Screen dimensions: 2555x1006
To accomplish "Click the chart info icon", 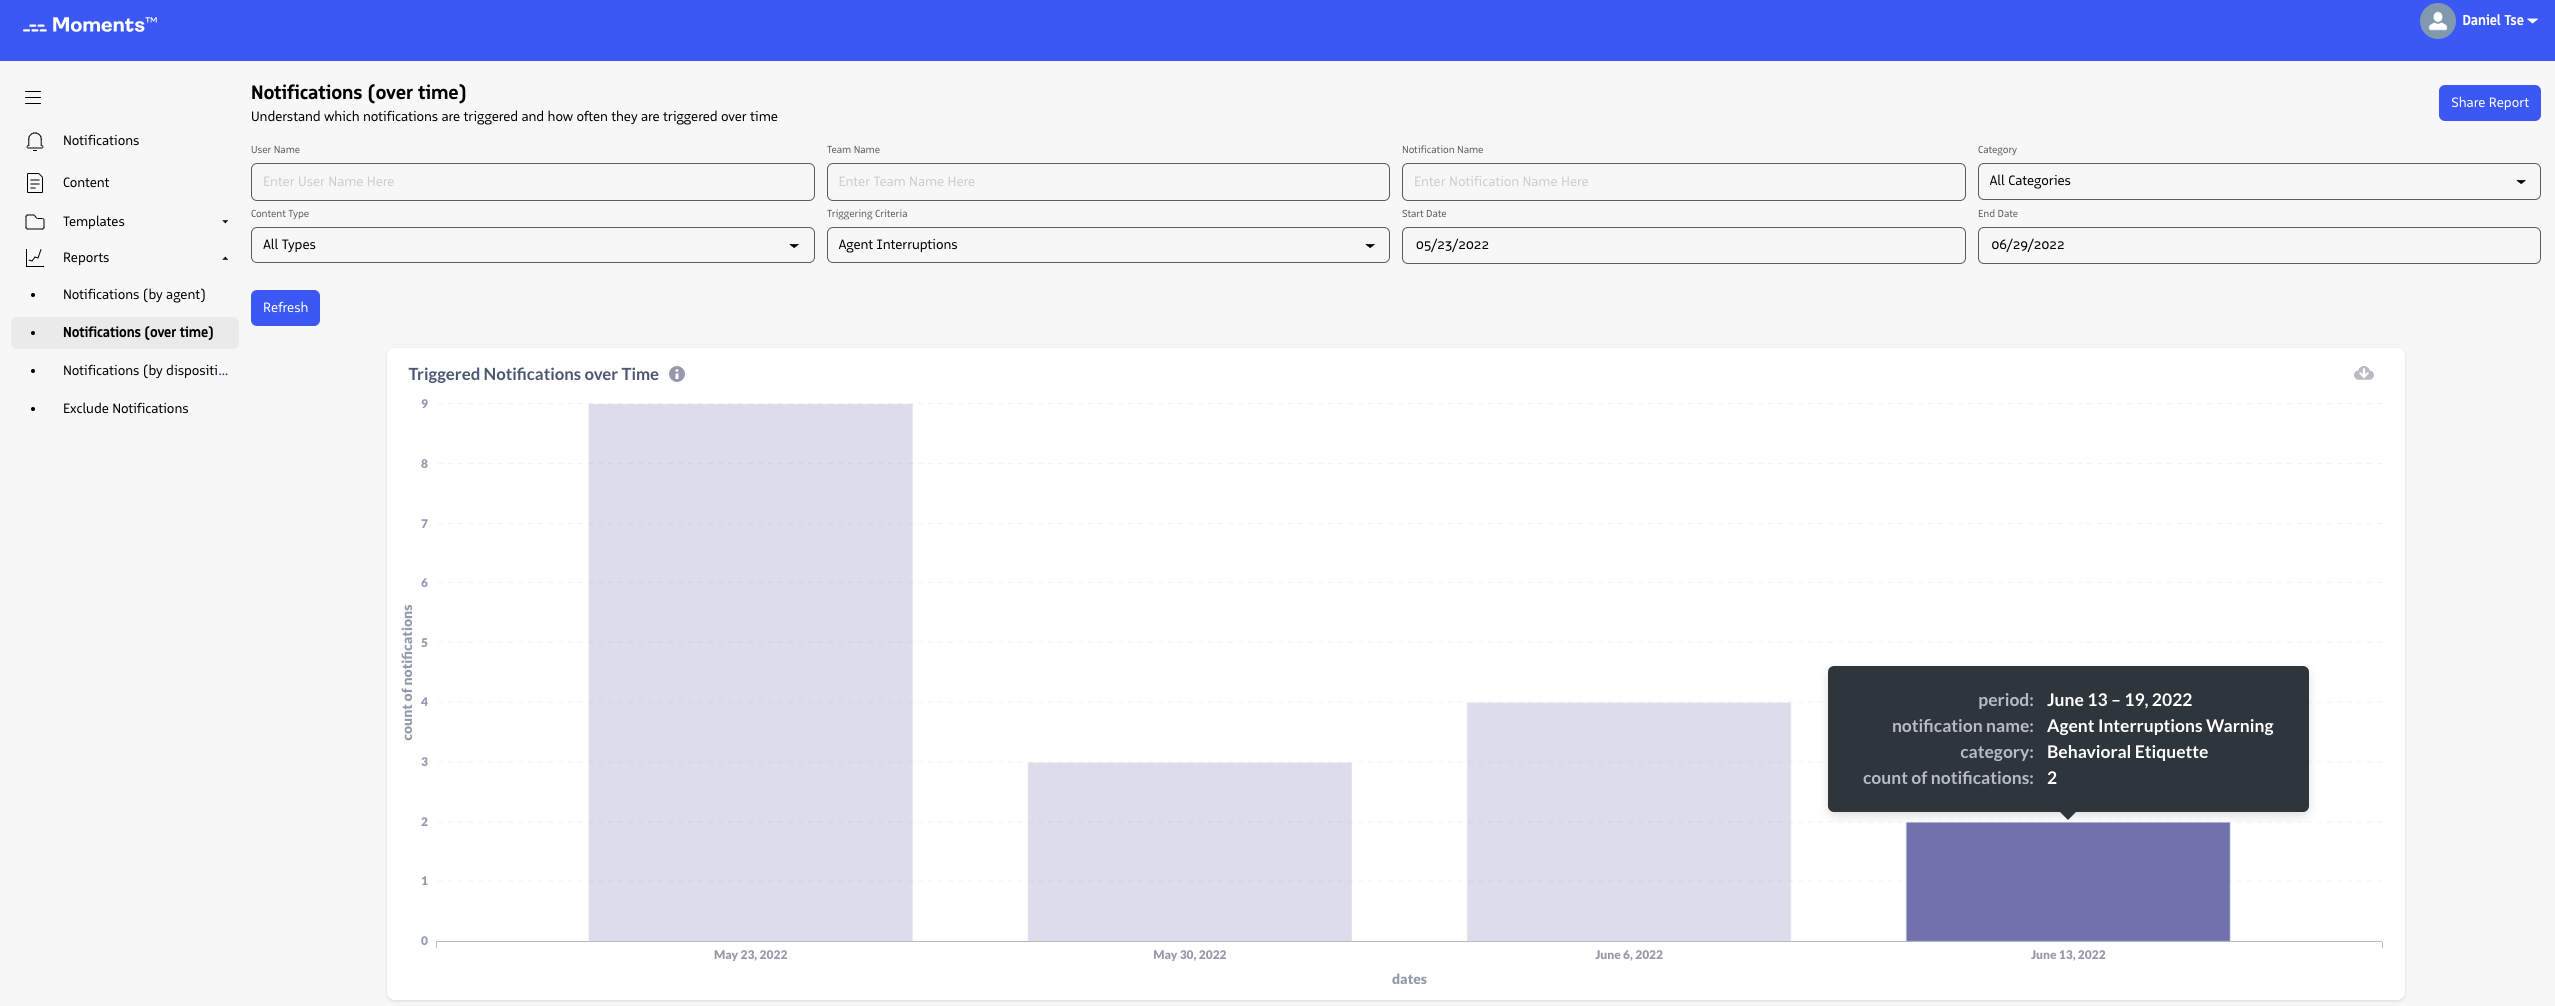I will click(677, 374).
